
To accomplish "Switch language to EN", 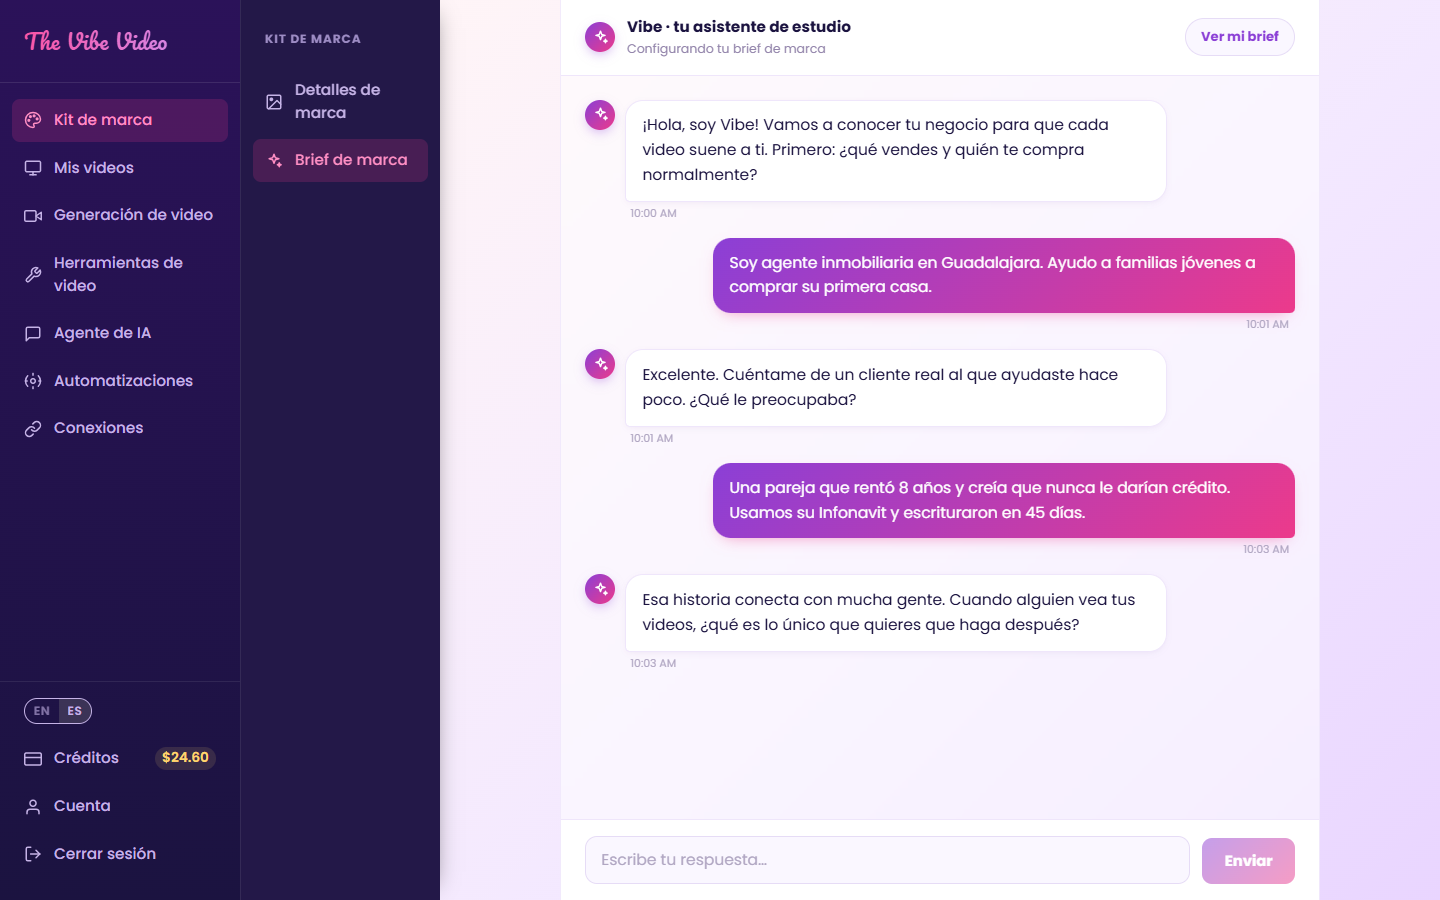I will click(42, 711).
